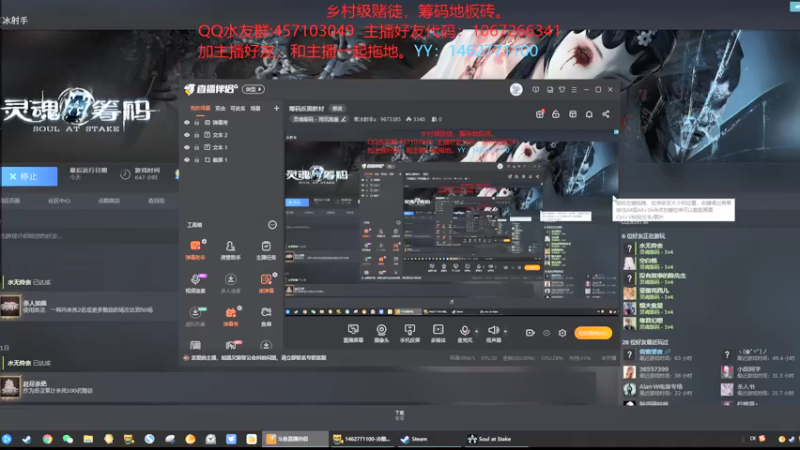The width and height of the screenshot is (800, 450).
Task: Add a 手机投屏 phone mirroring source
Action: (x=409, y=333)
